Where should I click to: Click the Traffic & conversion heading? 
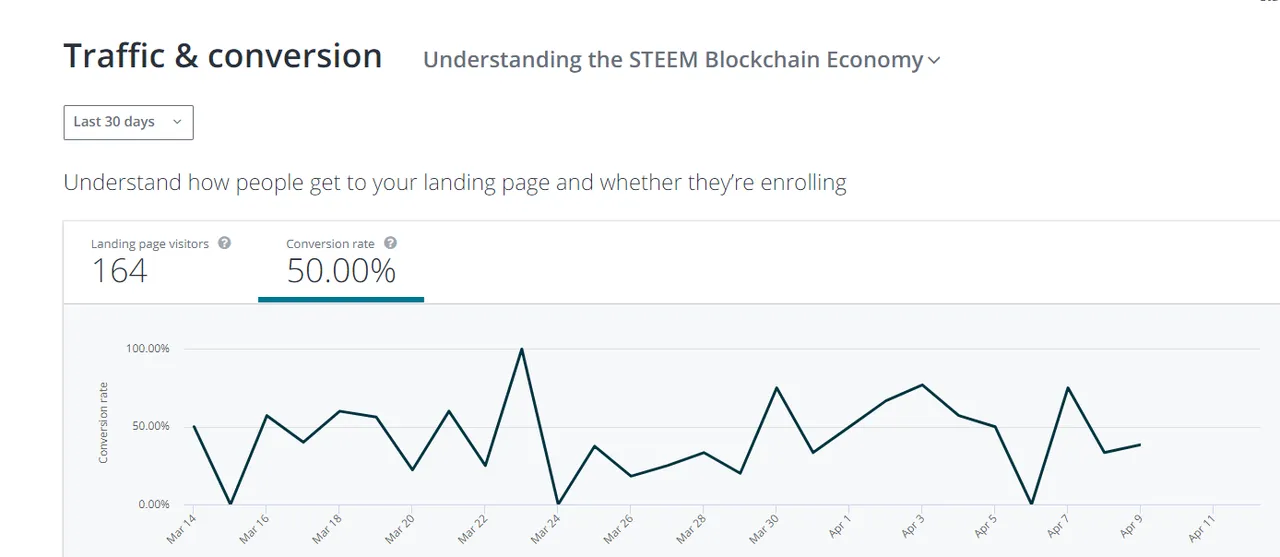[x=223, y=56]
